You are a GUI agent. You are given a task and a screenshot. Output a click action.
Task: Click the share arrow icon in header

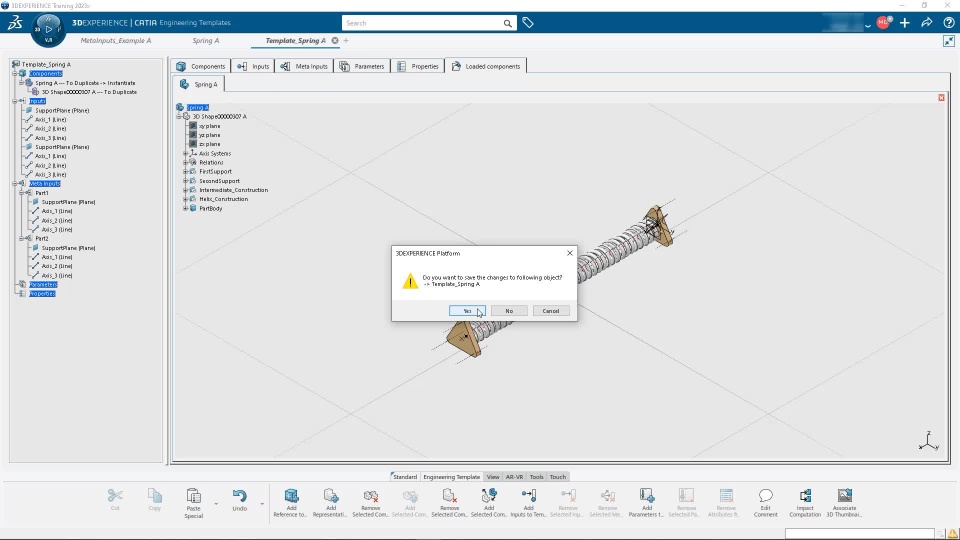pyautogui.click(x=926, y=23)
